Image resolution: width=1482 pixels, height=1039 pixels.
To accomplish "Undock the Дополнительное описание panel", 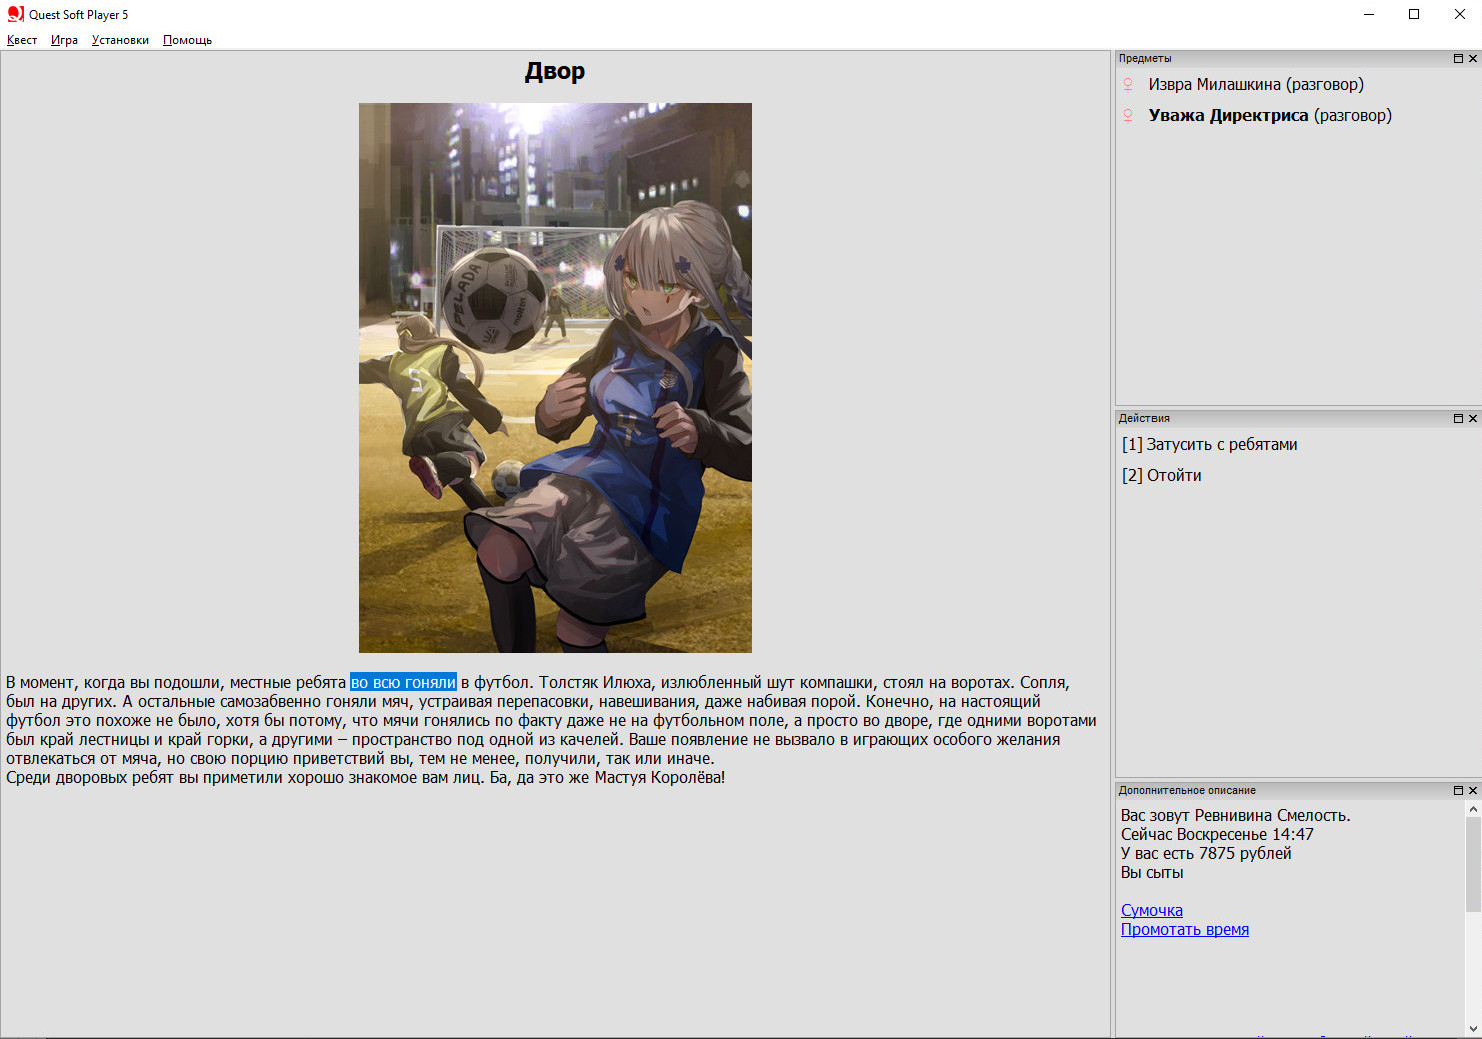I will pos(1458,791).
